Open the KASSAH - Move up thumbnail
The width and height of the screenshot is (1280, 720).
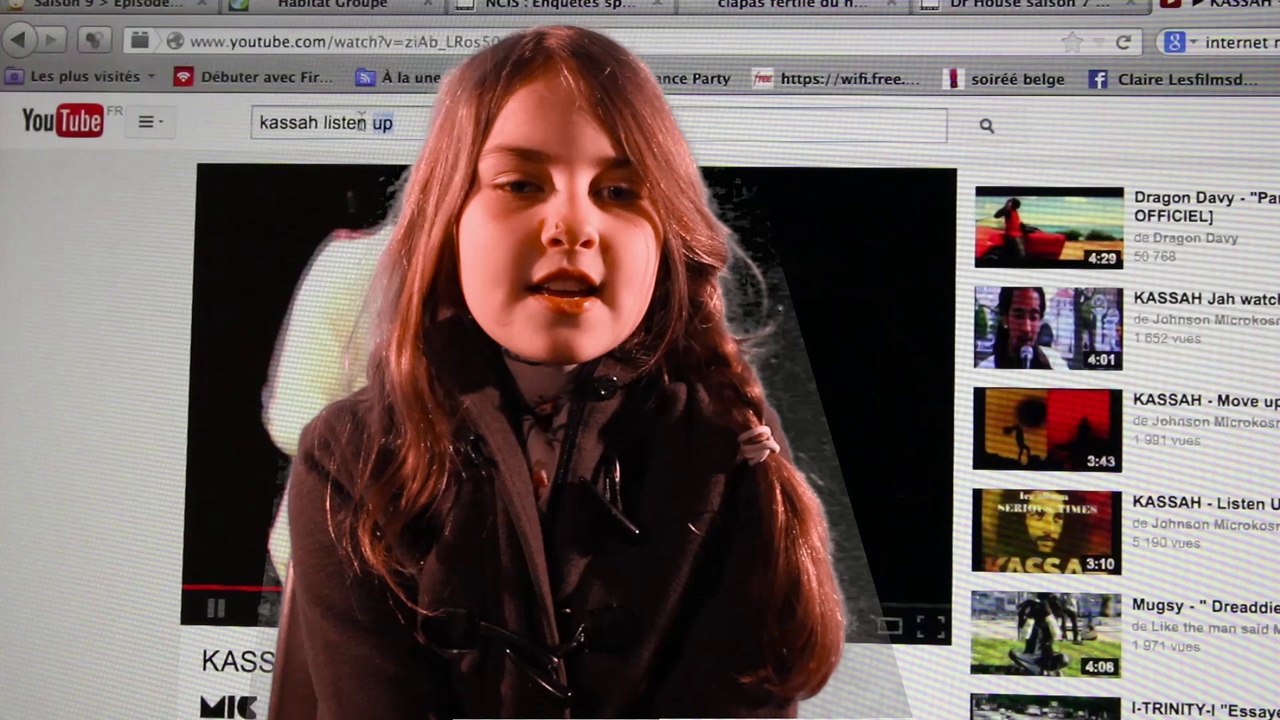(x=1047, y=430)
